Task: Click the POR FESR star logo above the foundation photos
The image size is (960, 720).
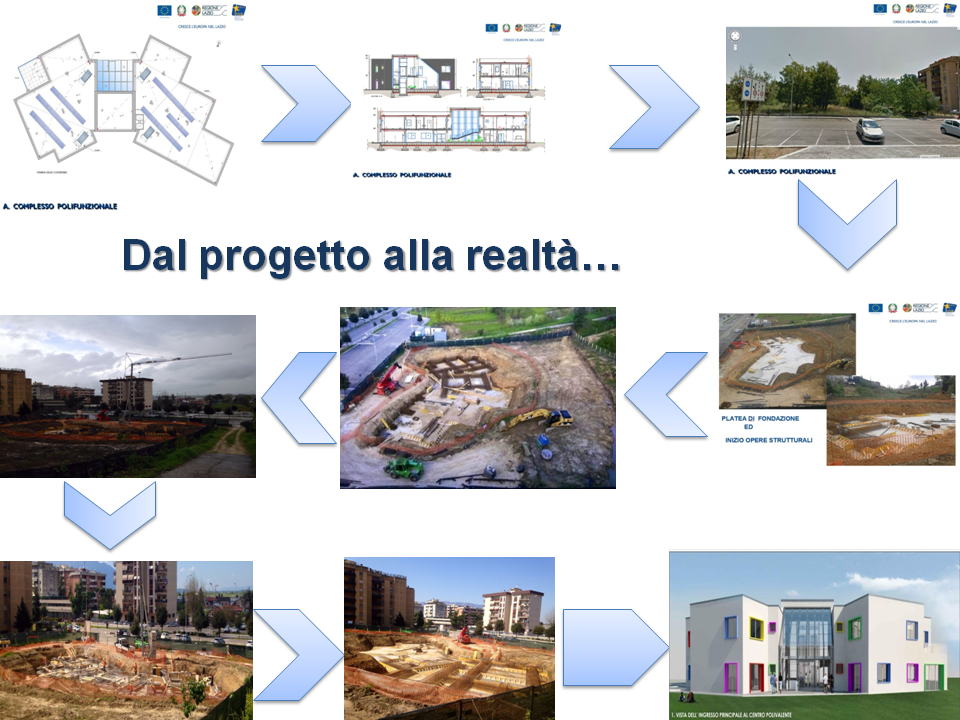Action: click(949, 308)
